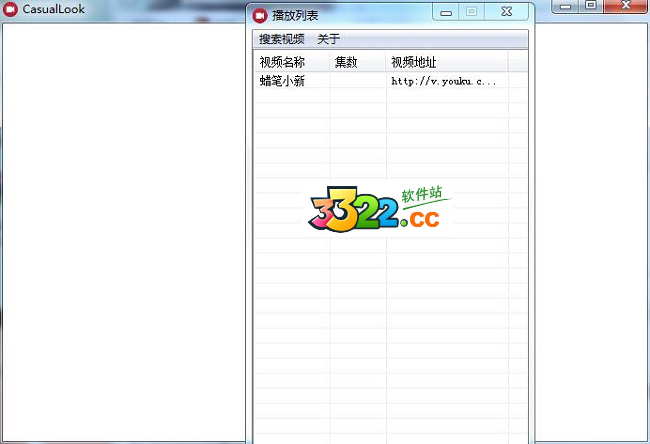Image resolution: width=650 pixels, height=444 pixels.
Task: Sort by the 视频名称 column header
Action: tap(292, 62)
